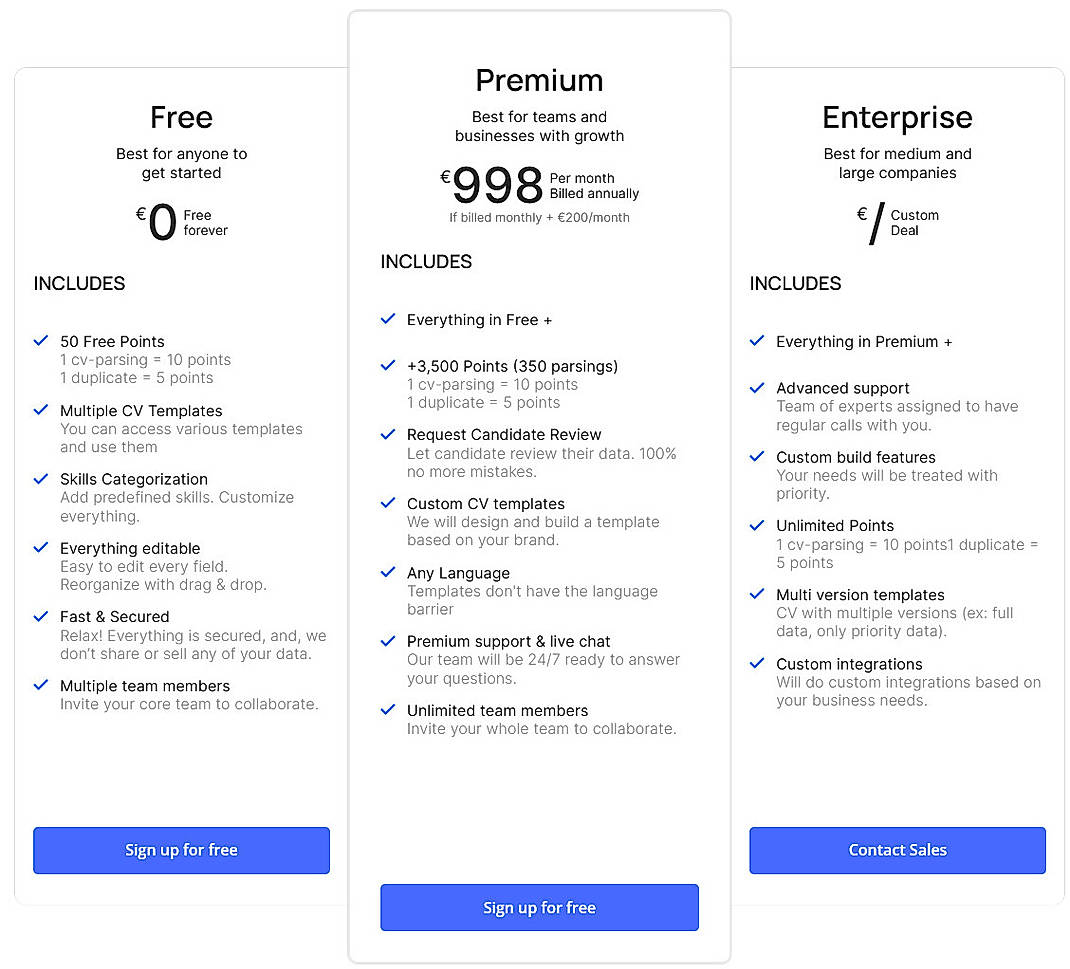This screenshot has height=969, width=1070.
Task: Click the checkmark beside 'Unlimited Points'
Action: pyautogui.click(x=757, y=525)
